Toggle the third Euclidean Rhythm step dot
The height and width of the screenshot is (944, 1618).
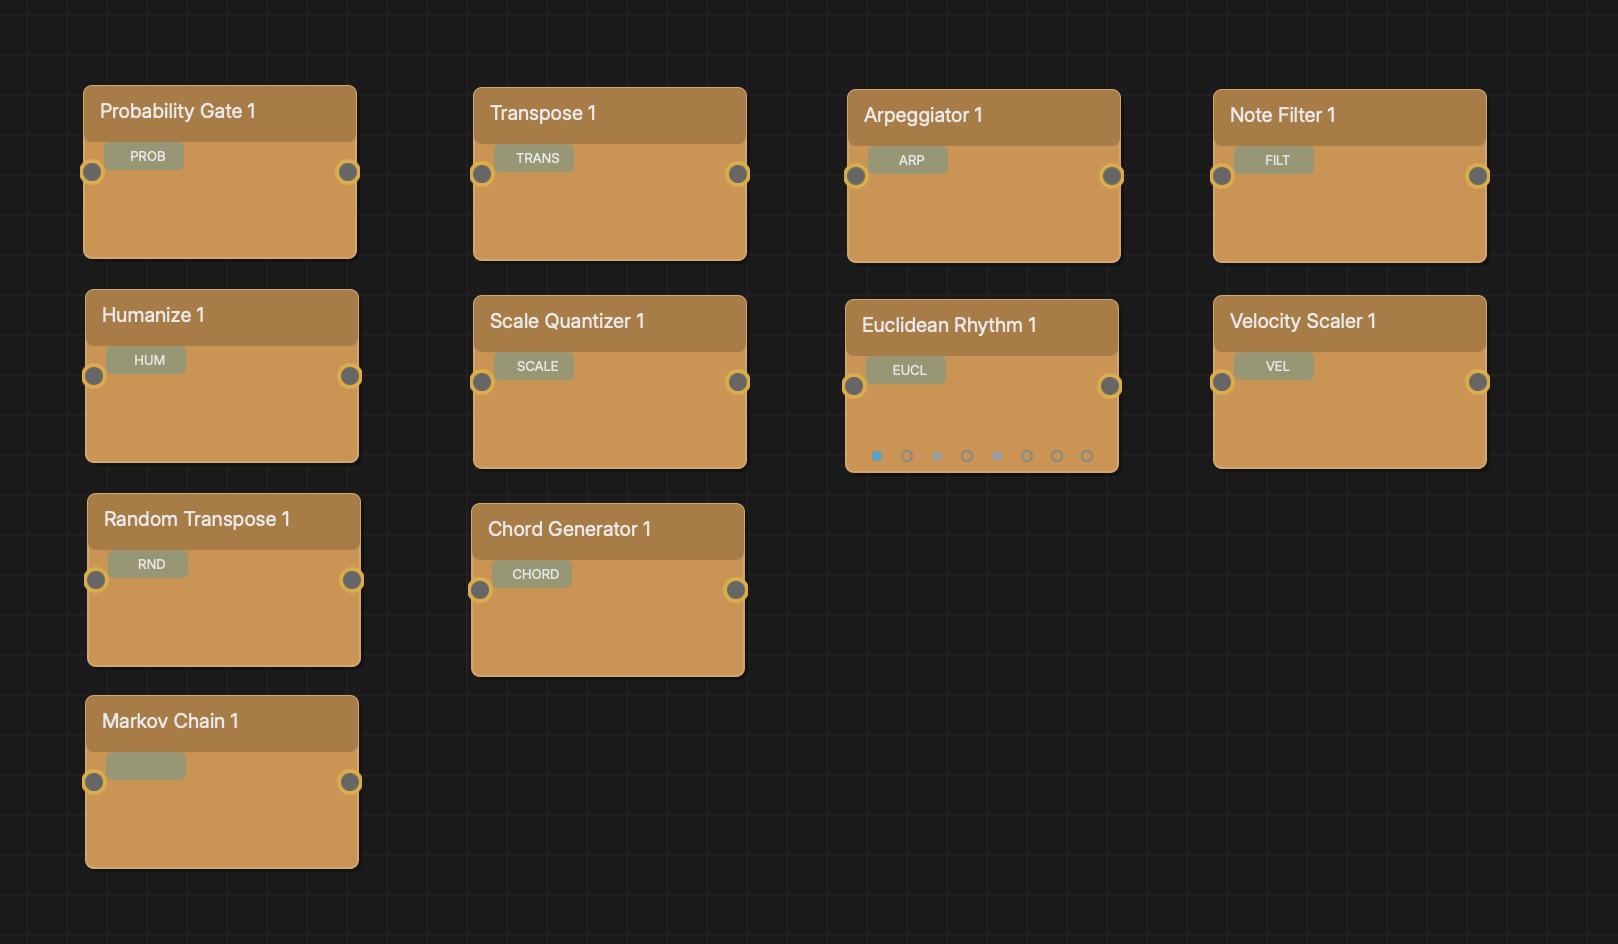pos(937,456)
